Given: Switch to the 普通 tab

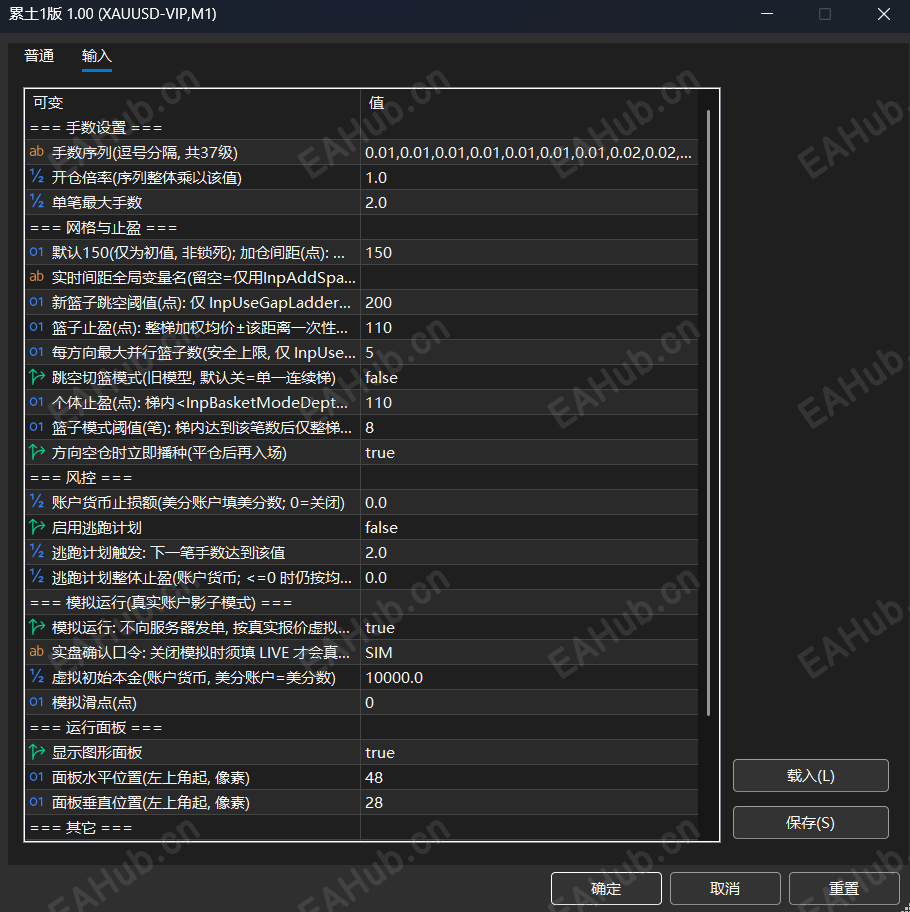Looking at the screenshot, I should pyautogui.click(x=39, y=56).
